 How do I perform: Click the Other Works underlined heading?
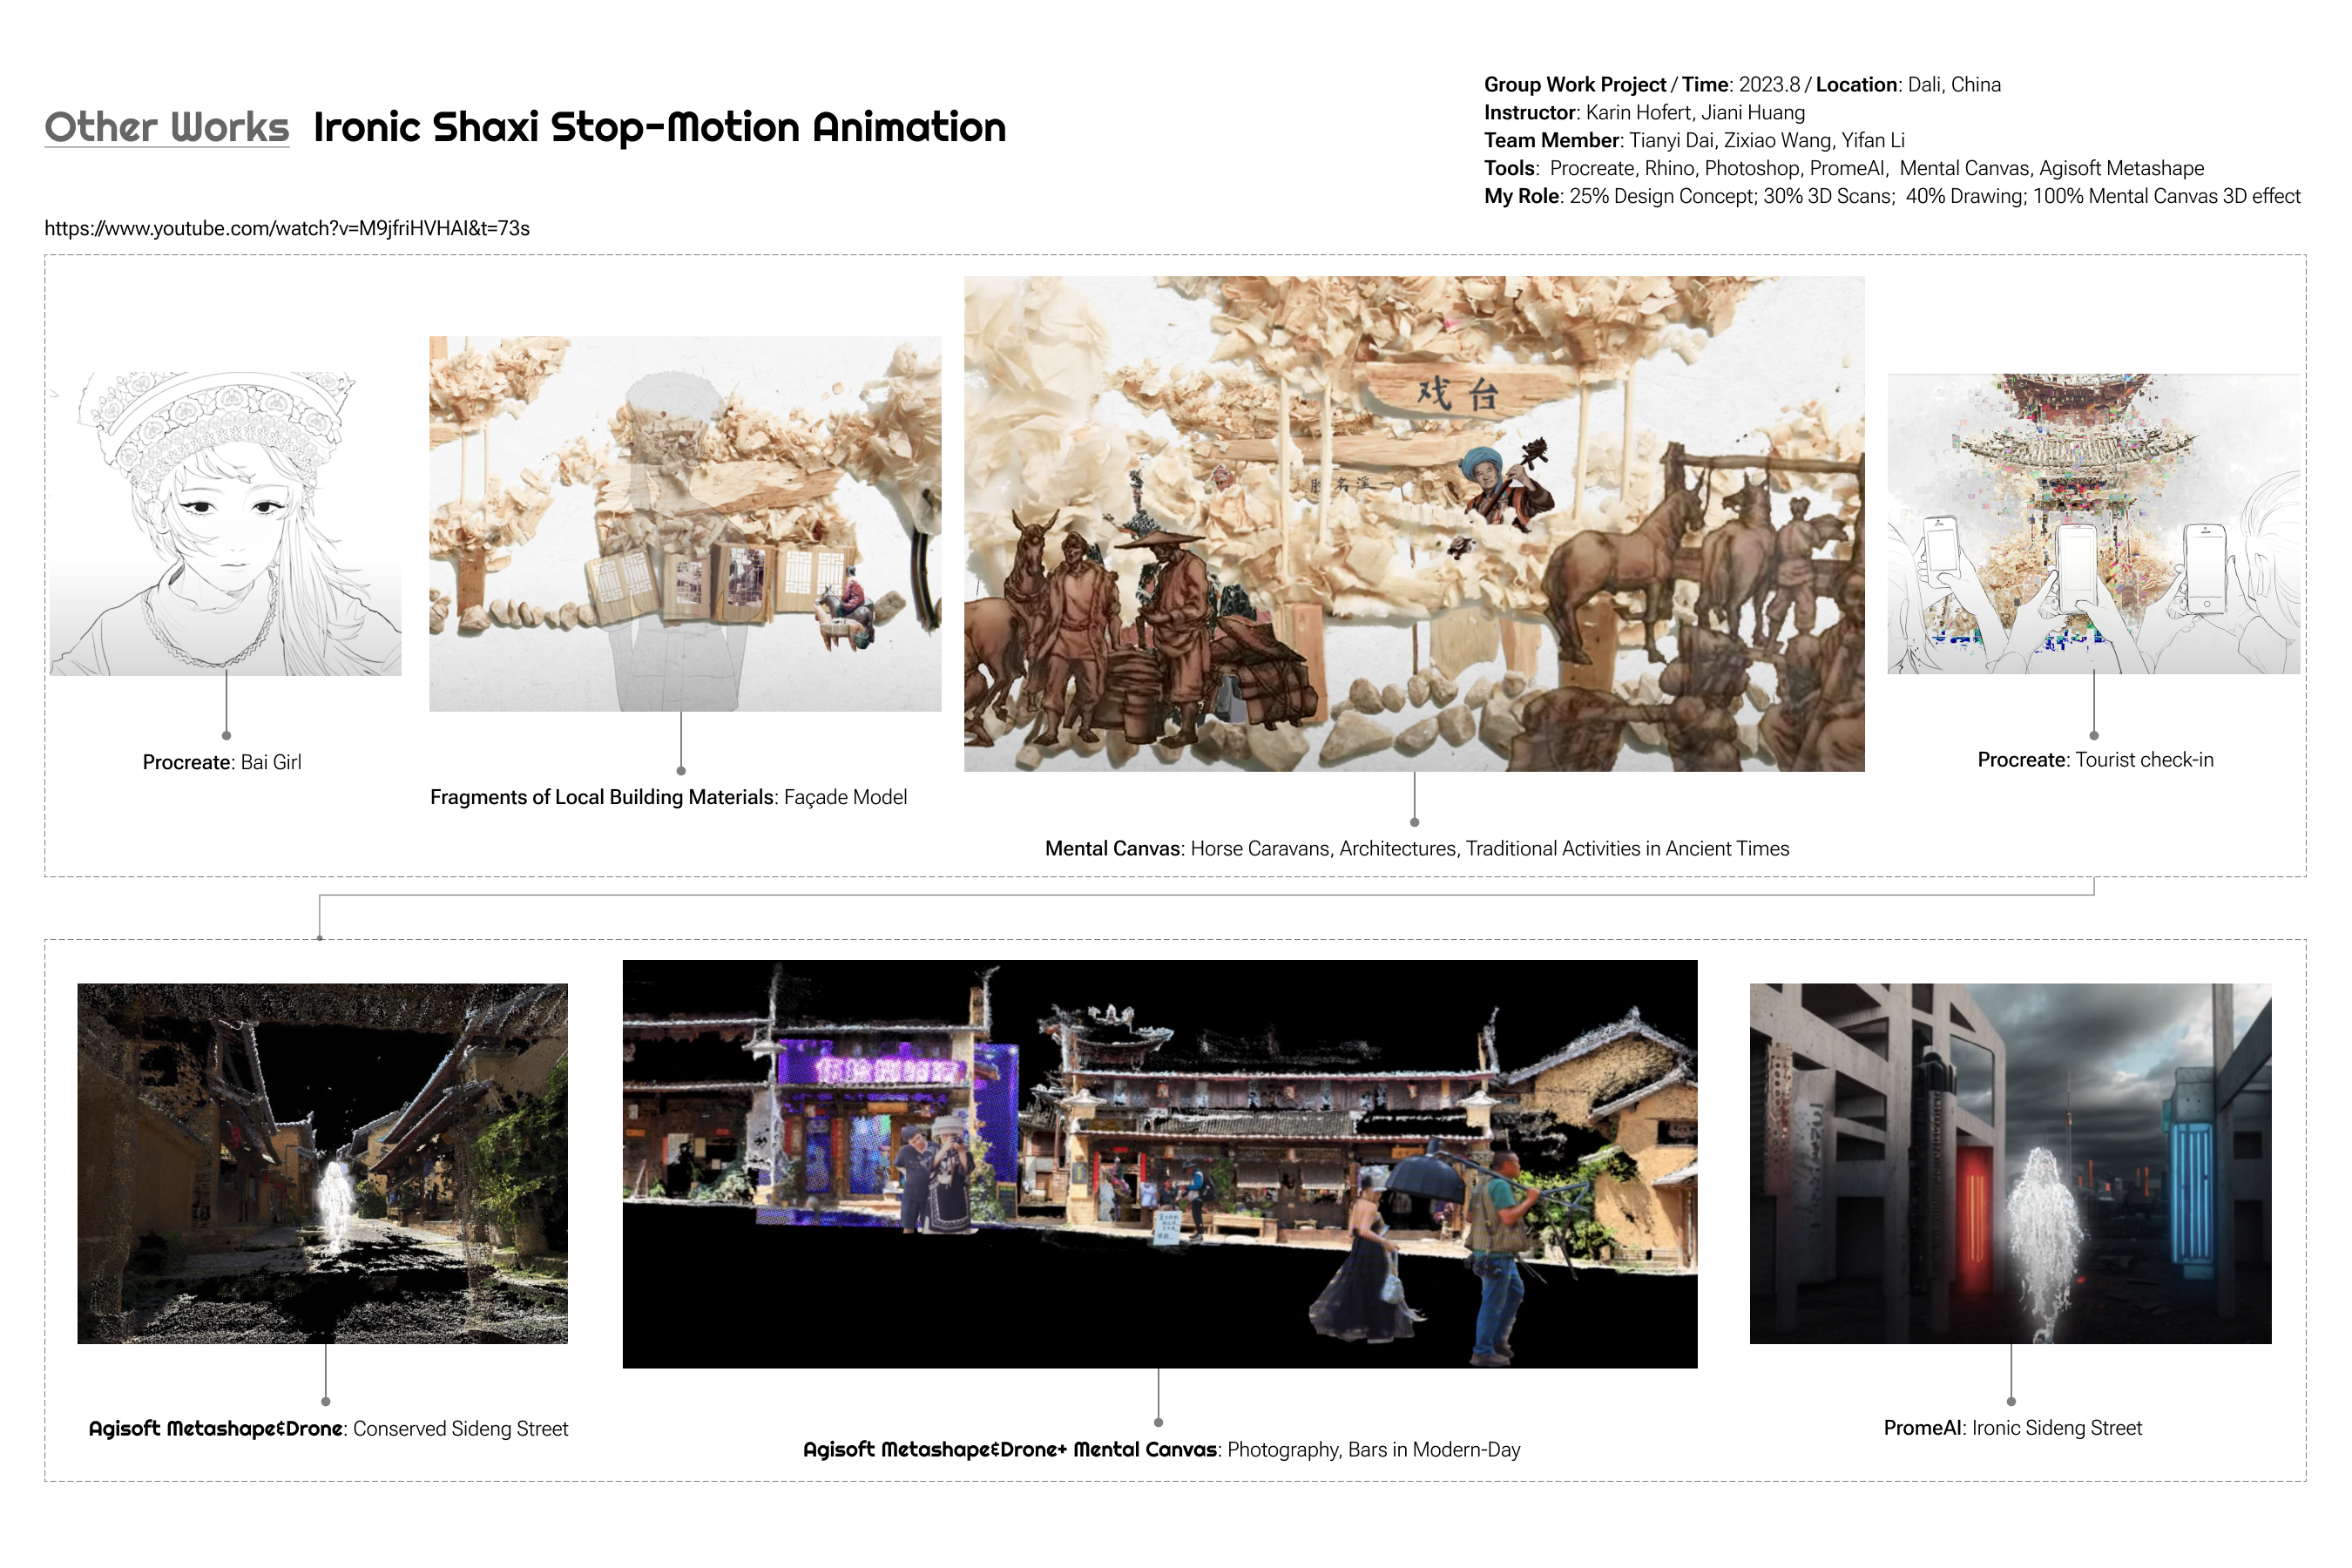[x=167, y=128]
